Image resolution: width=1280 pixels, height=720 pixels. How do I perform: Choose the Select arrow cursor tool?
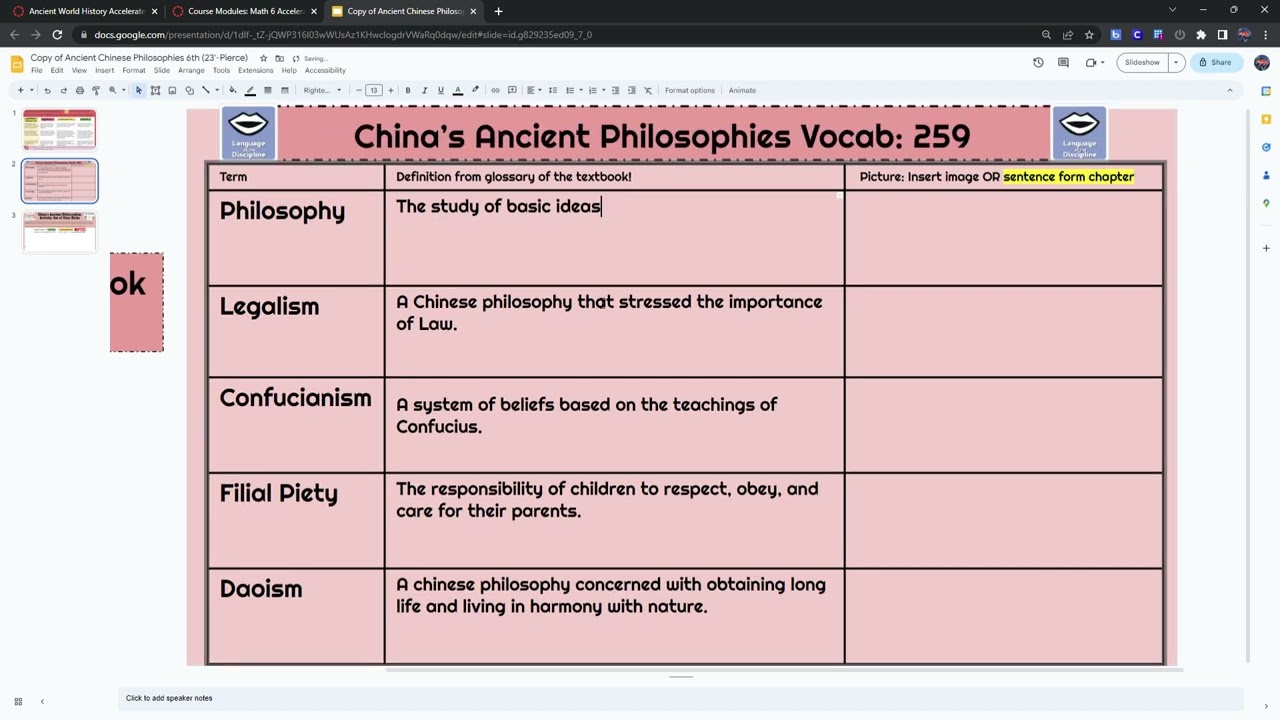click(139, 90)
